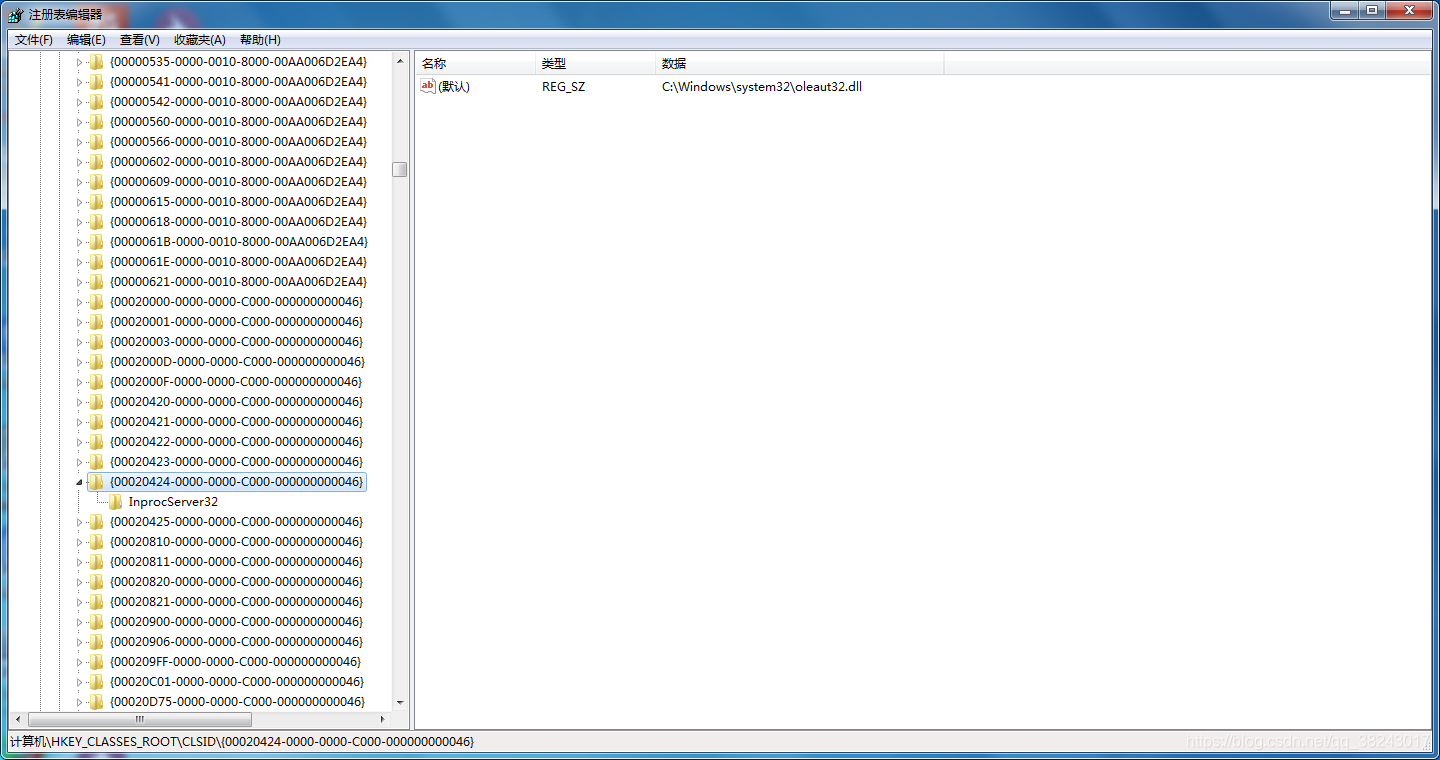Open the 查看(V) menu

[140, 40]
